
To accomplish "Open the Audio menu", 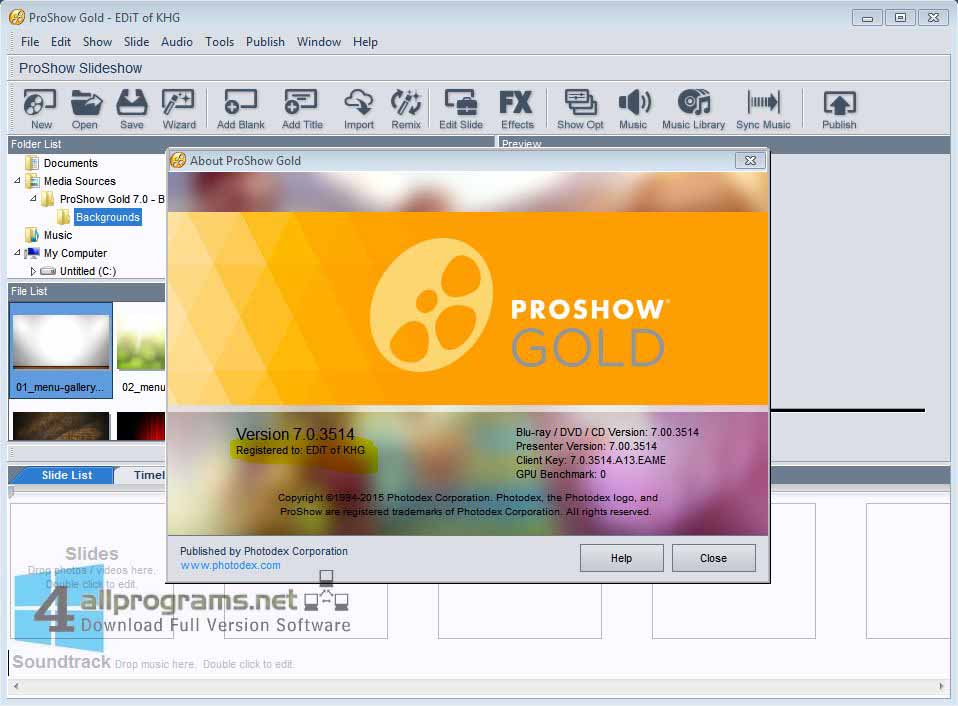I will click(177, 42).
